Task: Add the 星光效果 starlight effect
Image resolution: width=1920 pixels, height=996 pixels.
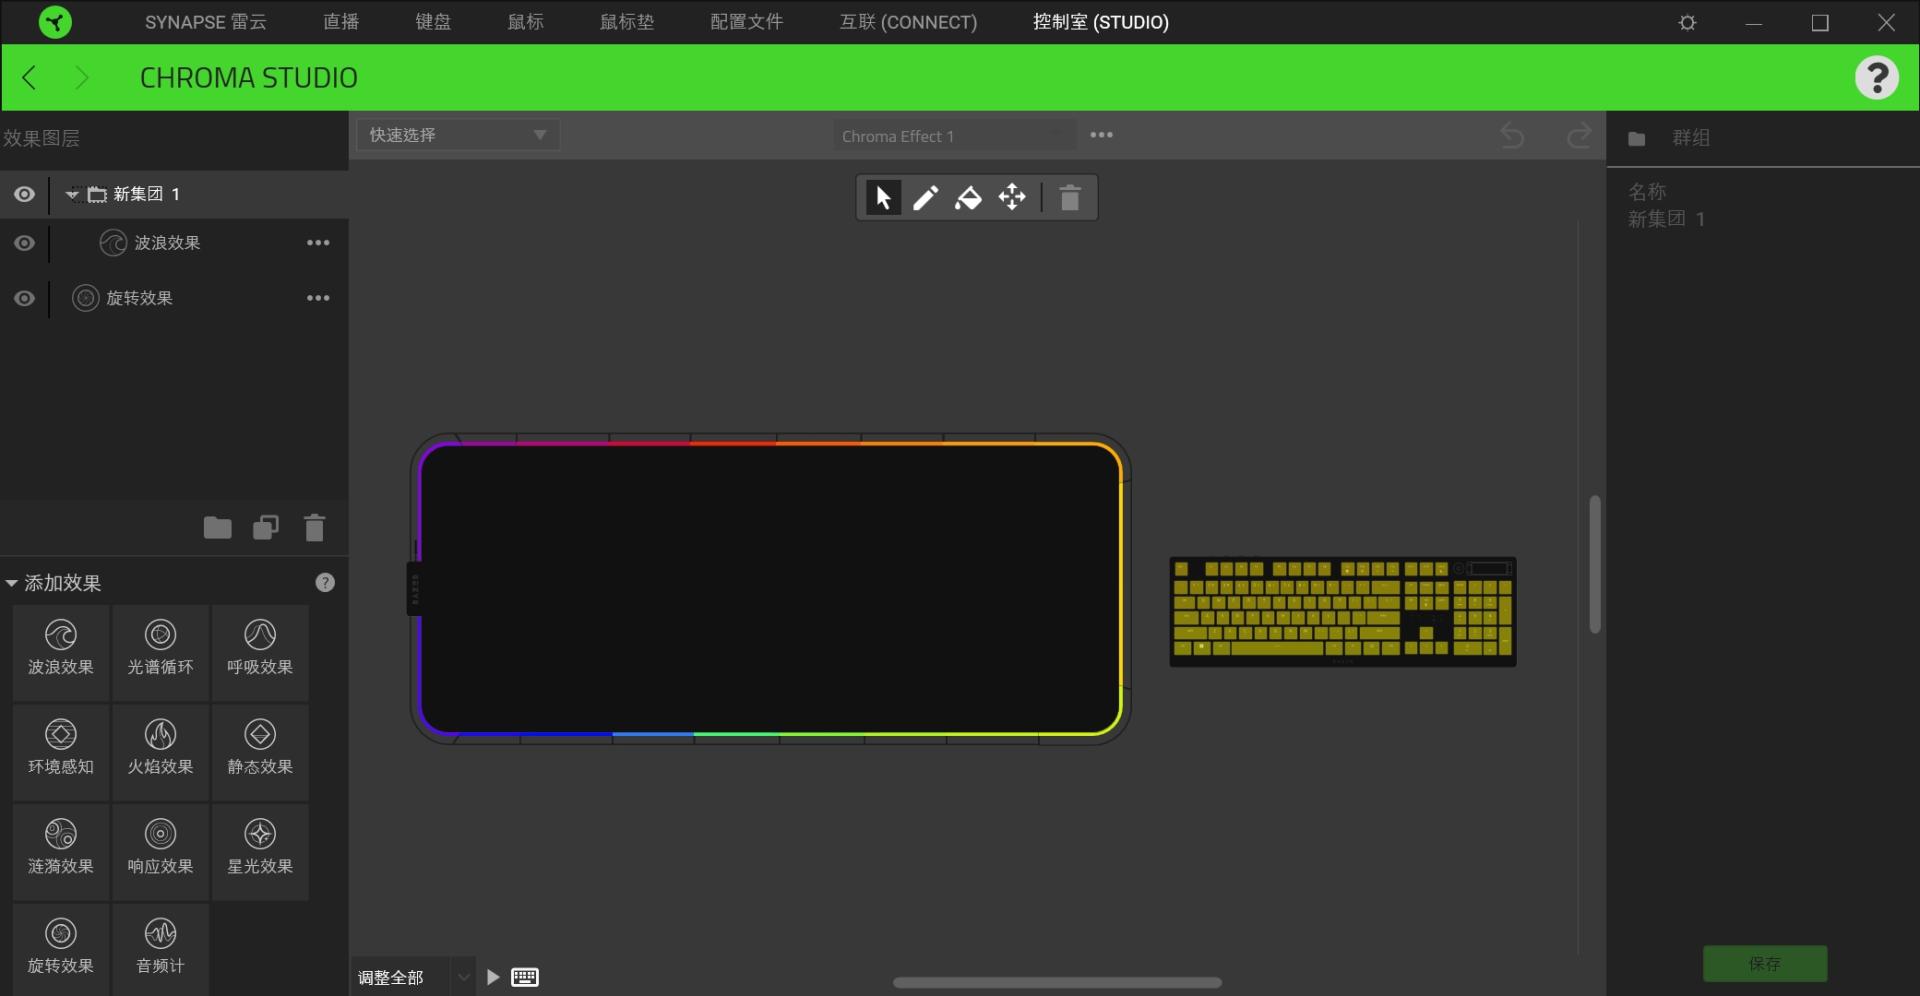Action: click(260, 851)
